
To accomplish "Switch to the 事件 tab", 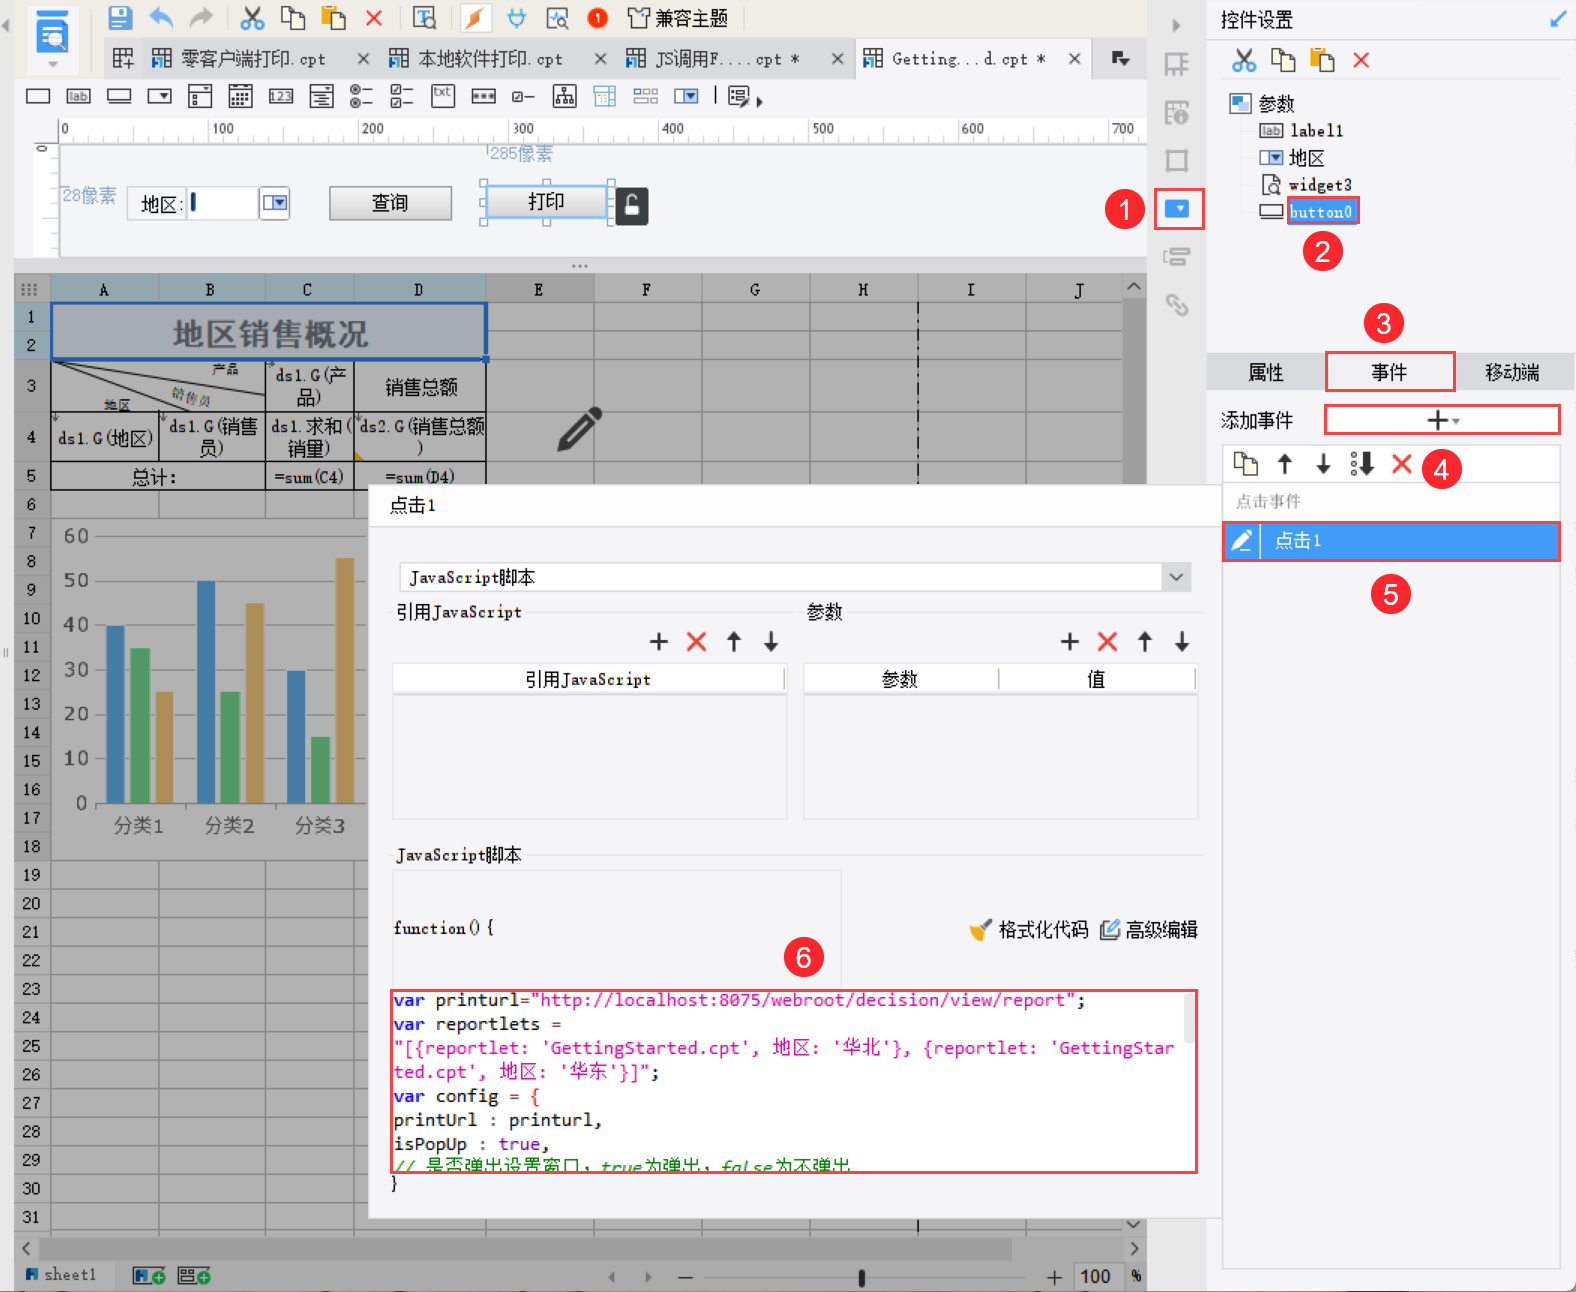I will [1389, 372].
